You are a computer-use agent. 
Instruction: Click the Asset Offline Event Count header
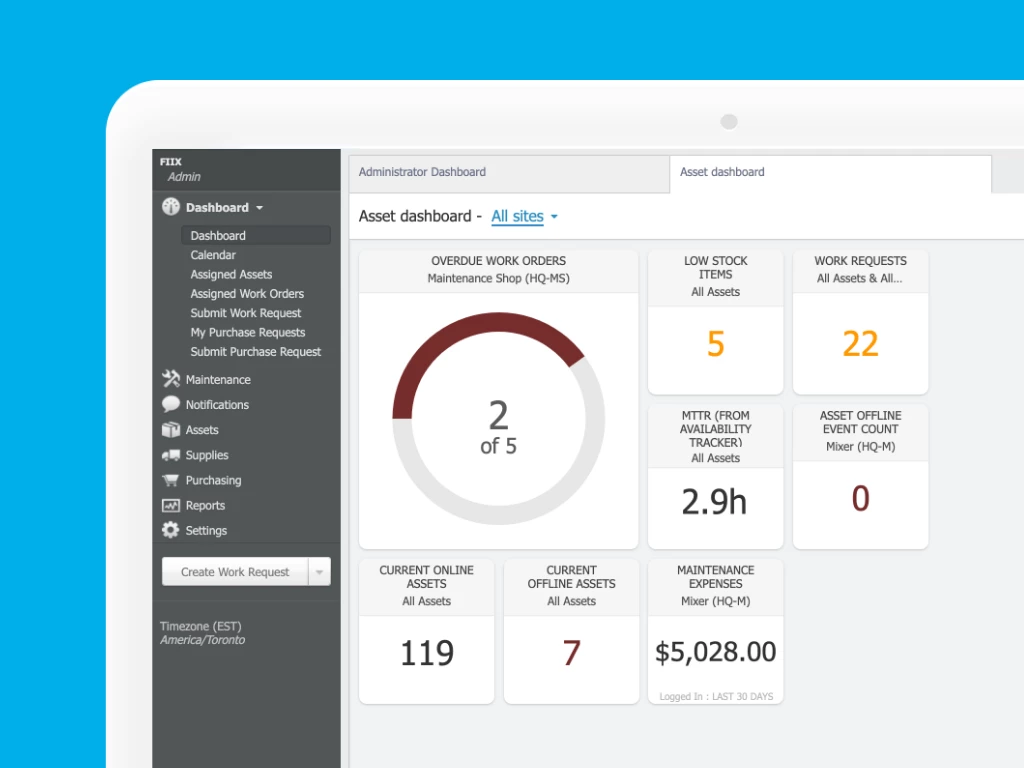click(860, 432)
